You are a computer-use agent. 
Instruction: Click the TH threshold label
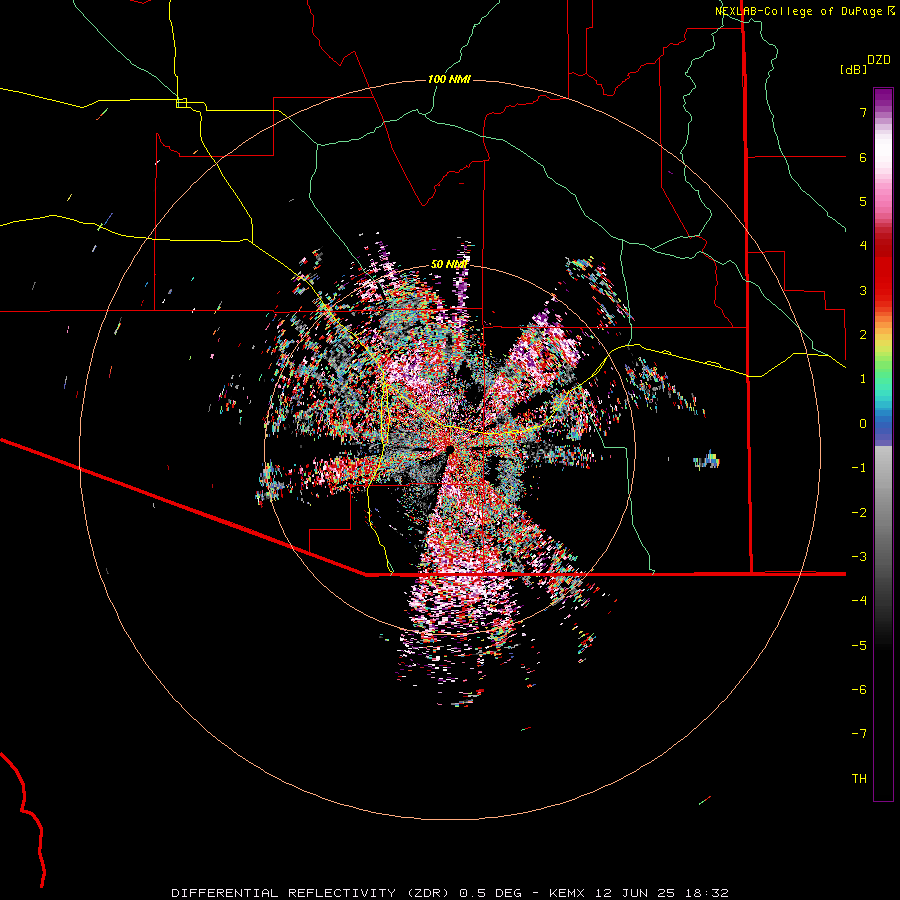click(859, 779)
